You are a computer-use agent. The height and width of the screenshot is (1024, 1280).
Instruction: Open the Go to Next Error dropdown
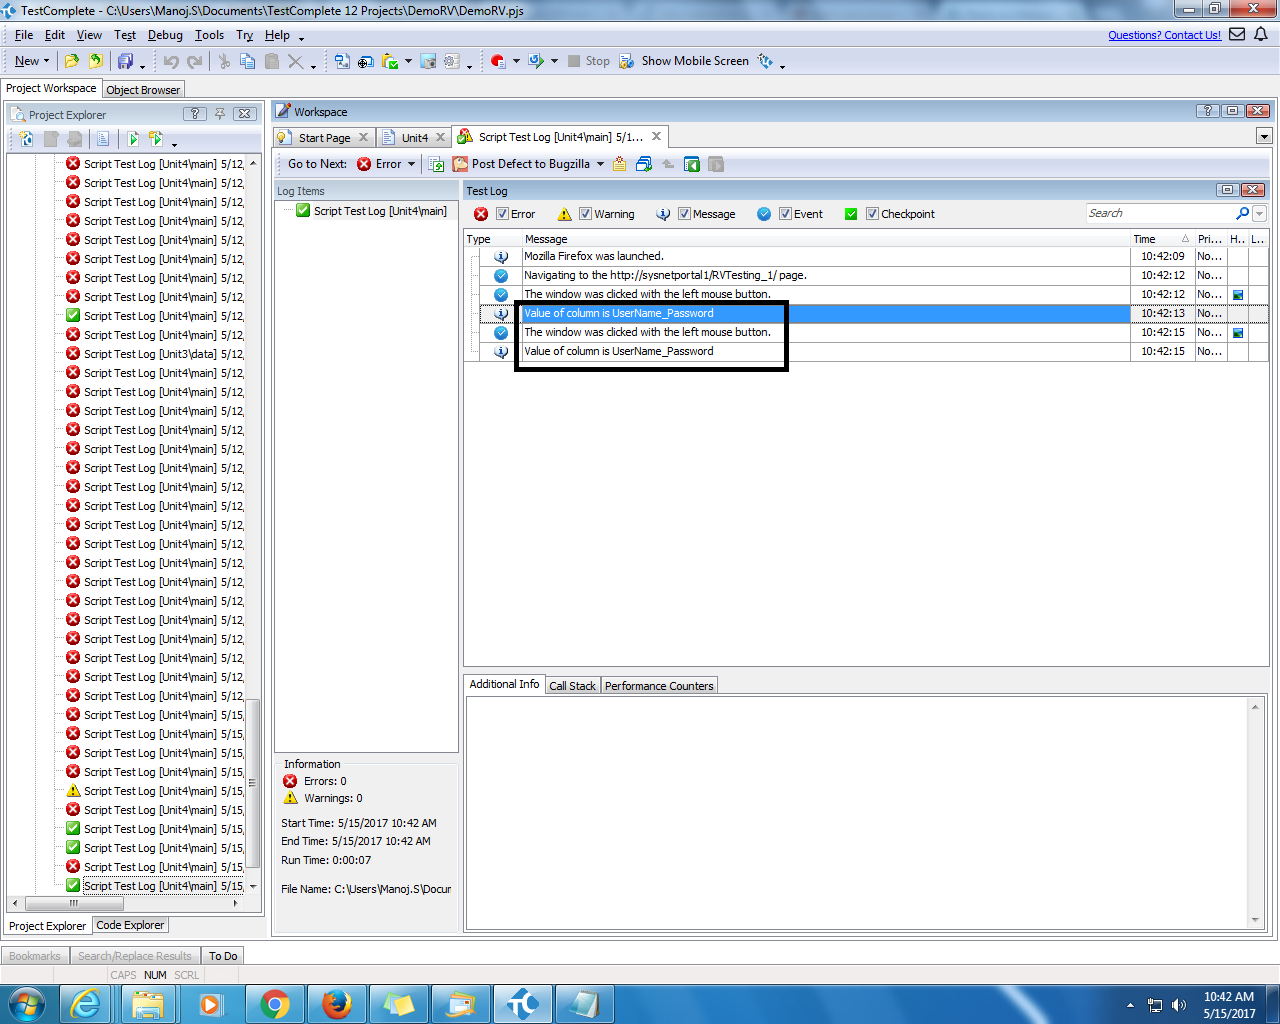(x=412, y=164)
